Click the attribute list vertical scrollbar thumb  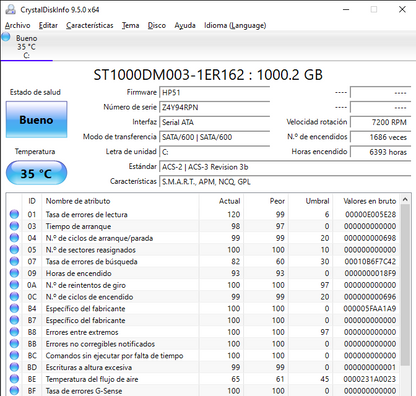pyautogui.click(x=405, y=285)
